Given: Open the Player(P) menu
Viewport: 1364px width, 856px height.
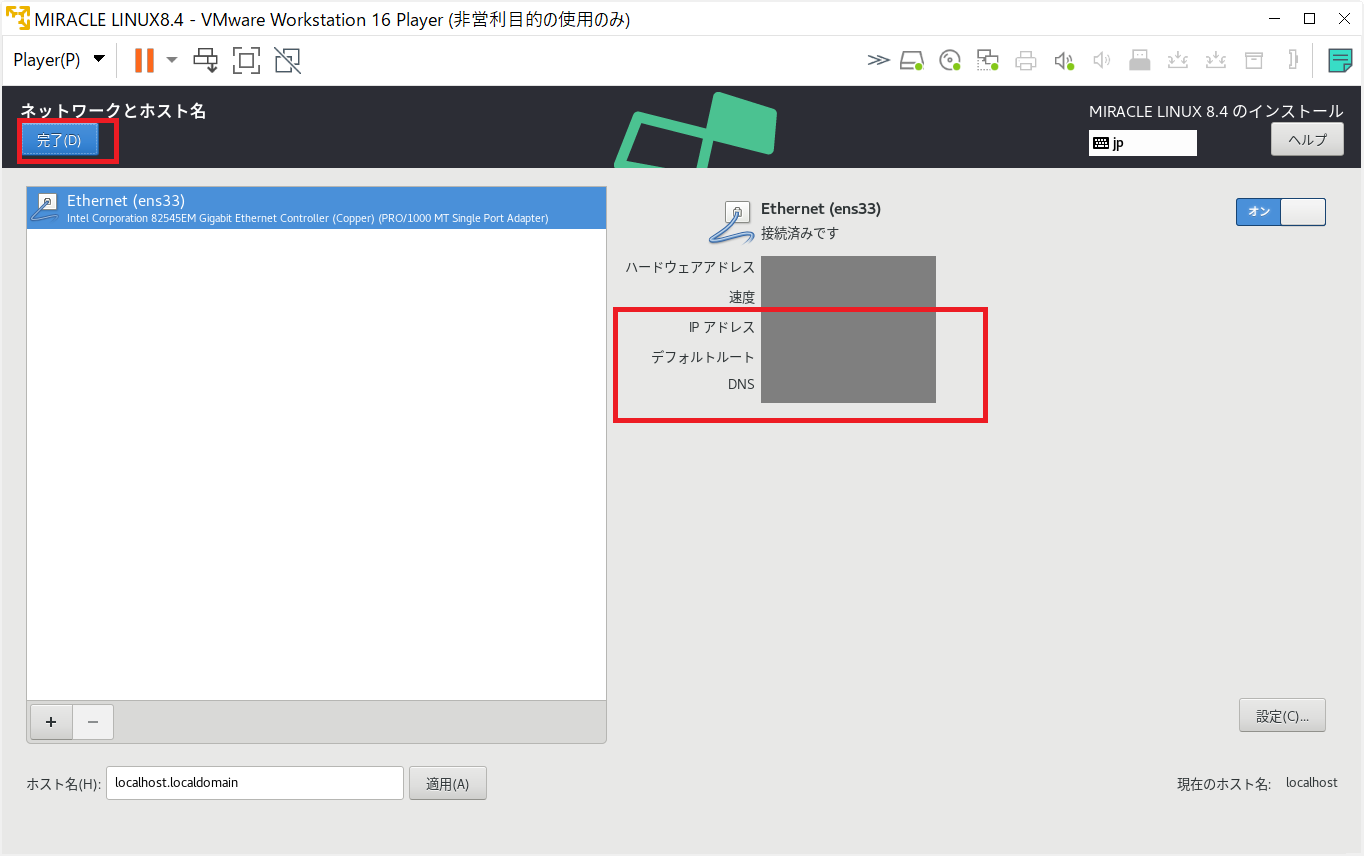Looking at the screenshot, I should [x=59, y=59].
